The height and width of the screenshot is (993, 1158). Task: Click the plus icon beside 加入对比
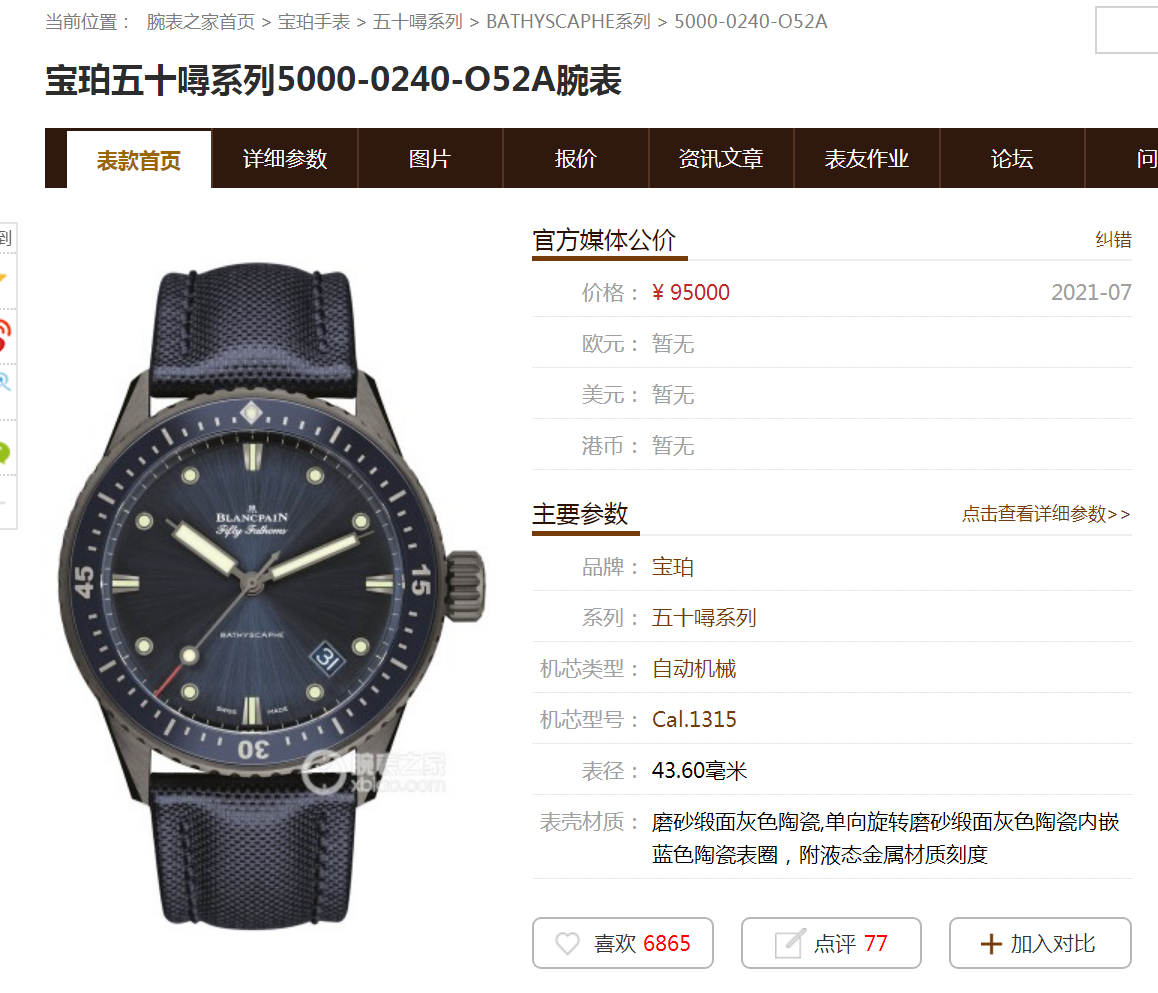pyautogui.click(x=990, y=944)
